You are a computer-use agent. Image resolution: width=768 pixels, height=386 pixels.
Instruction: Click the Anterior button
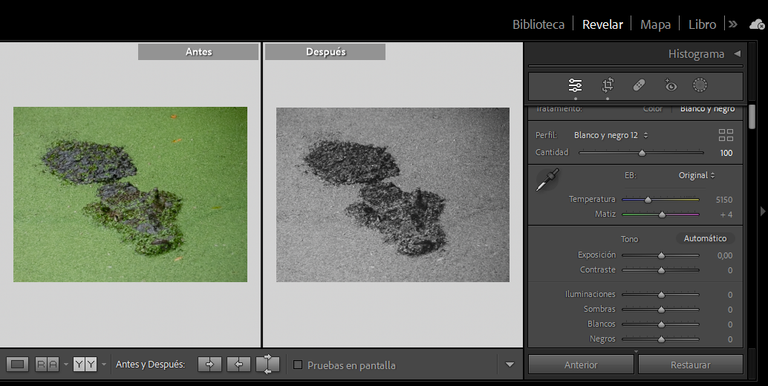click(581, 365)
